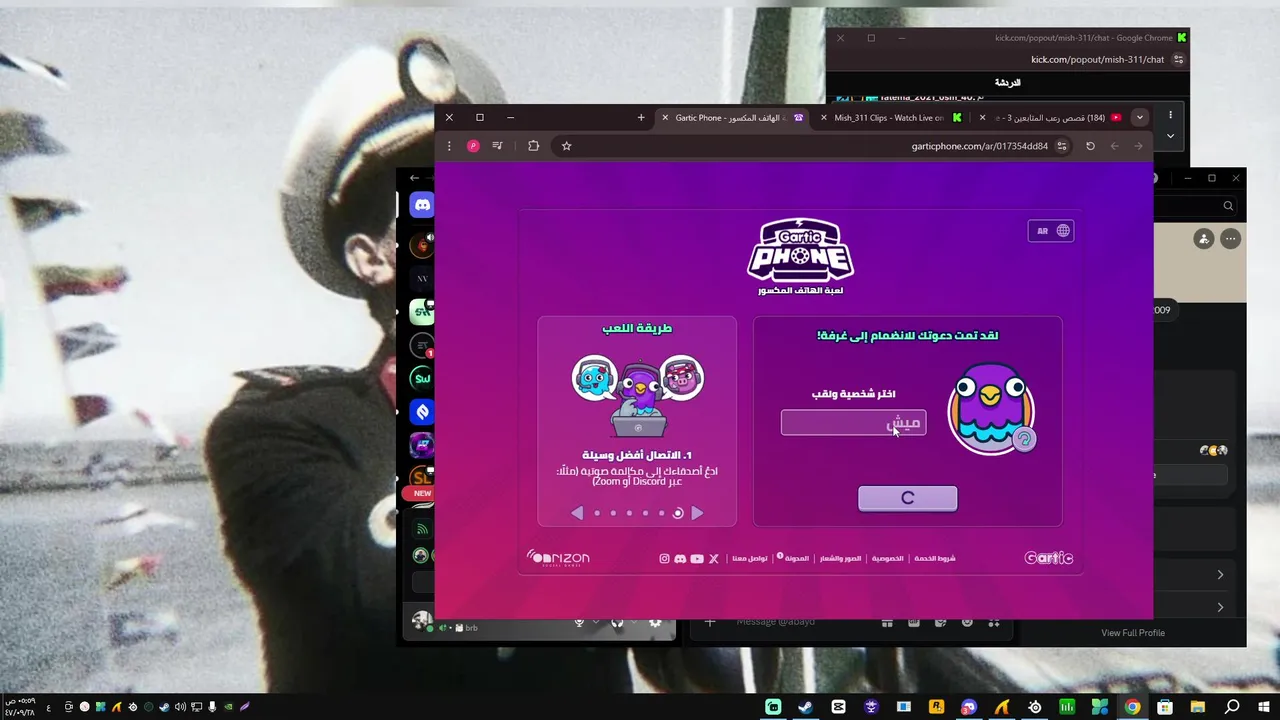Open Google Chrome from taskbar
Image resolution: width=1280 pixels, height=720 pixels.
[1132, 707]
